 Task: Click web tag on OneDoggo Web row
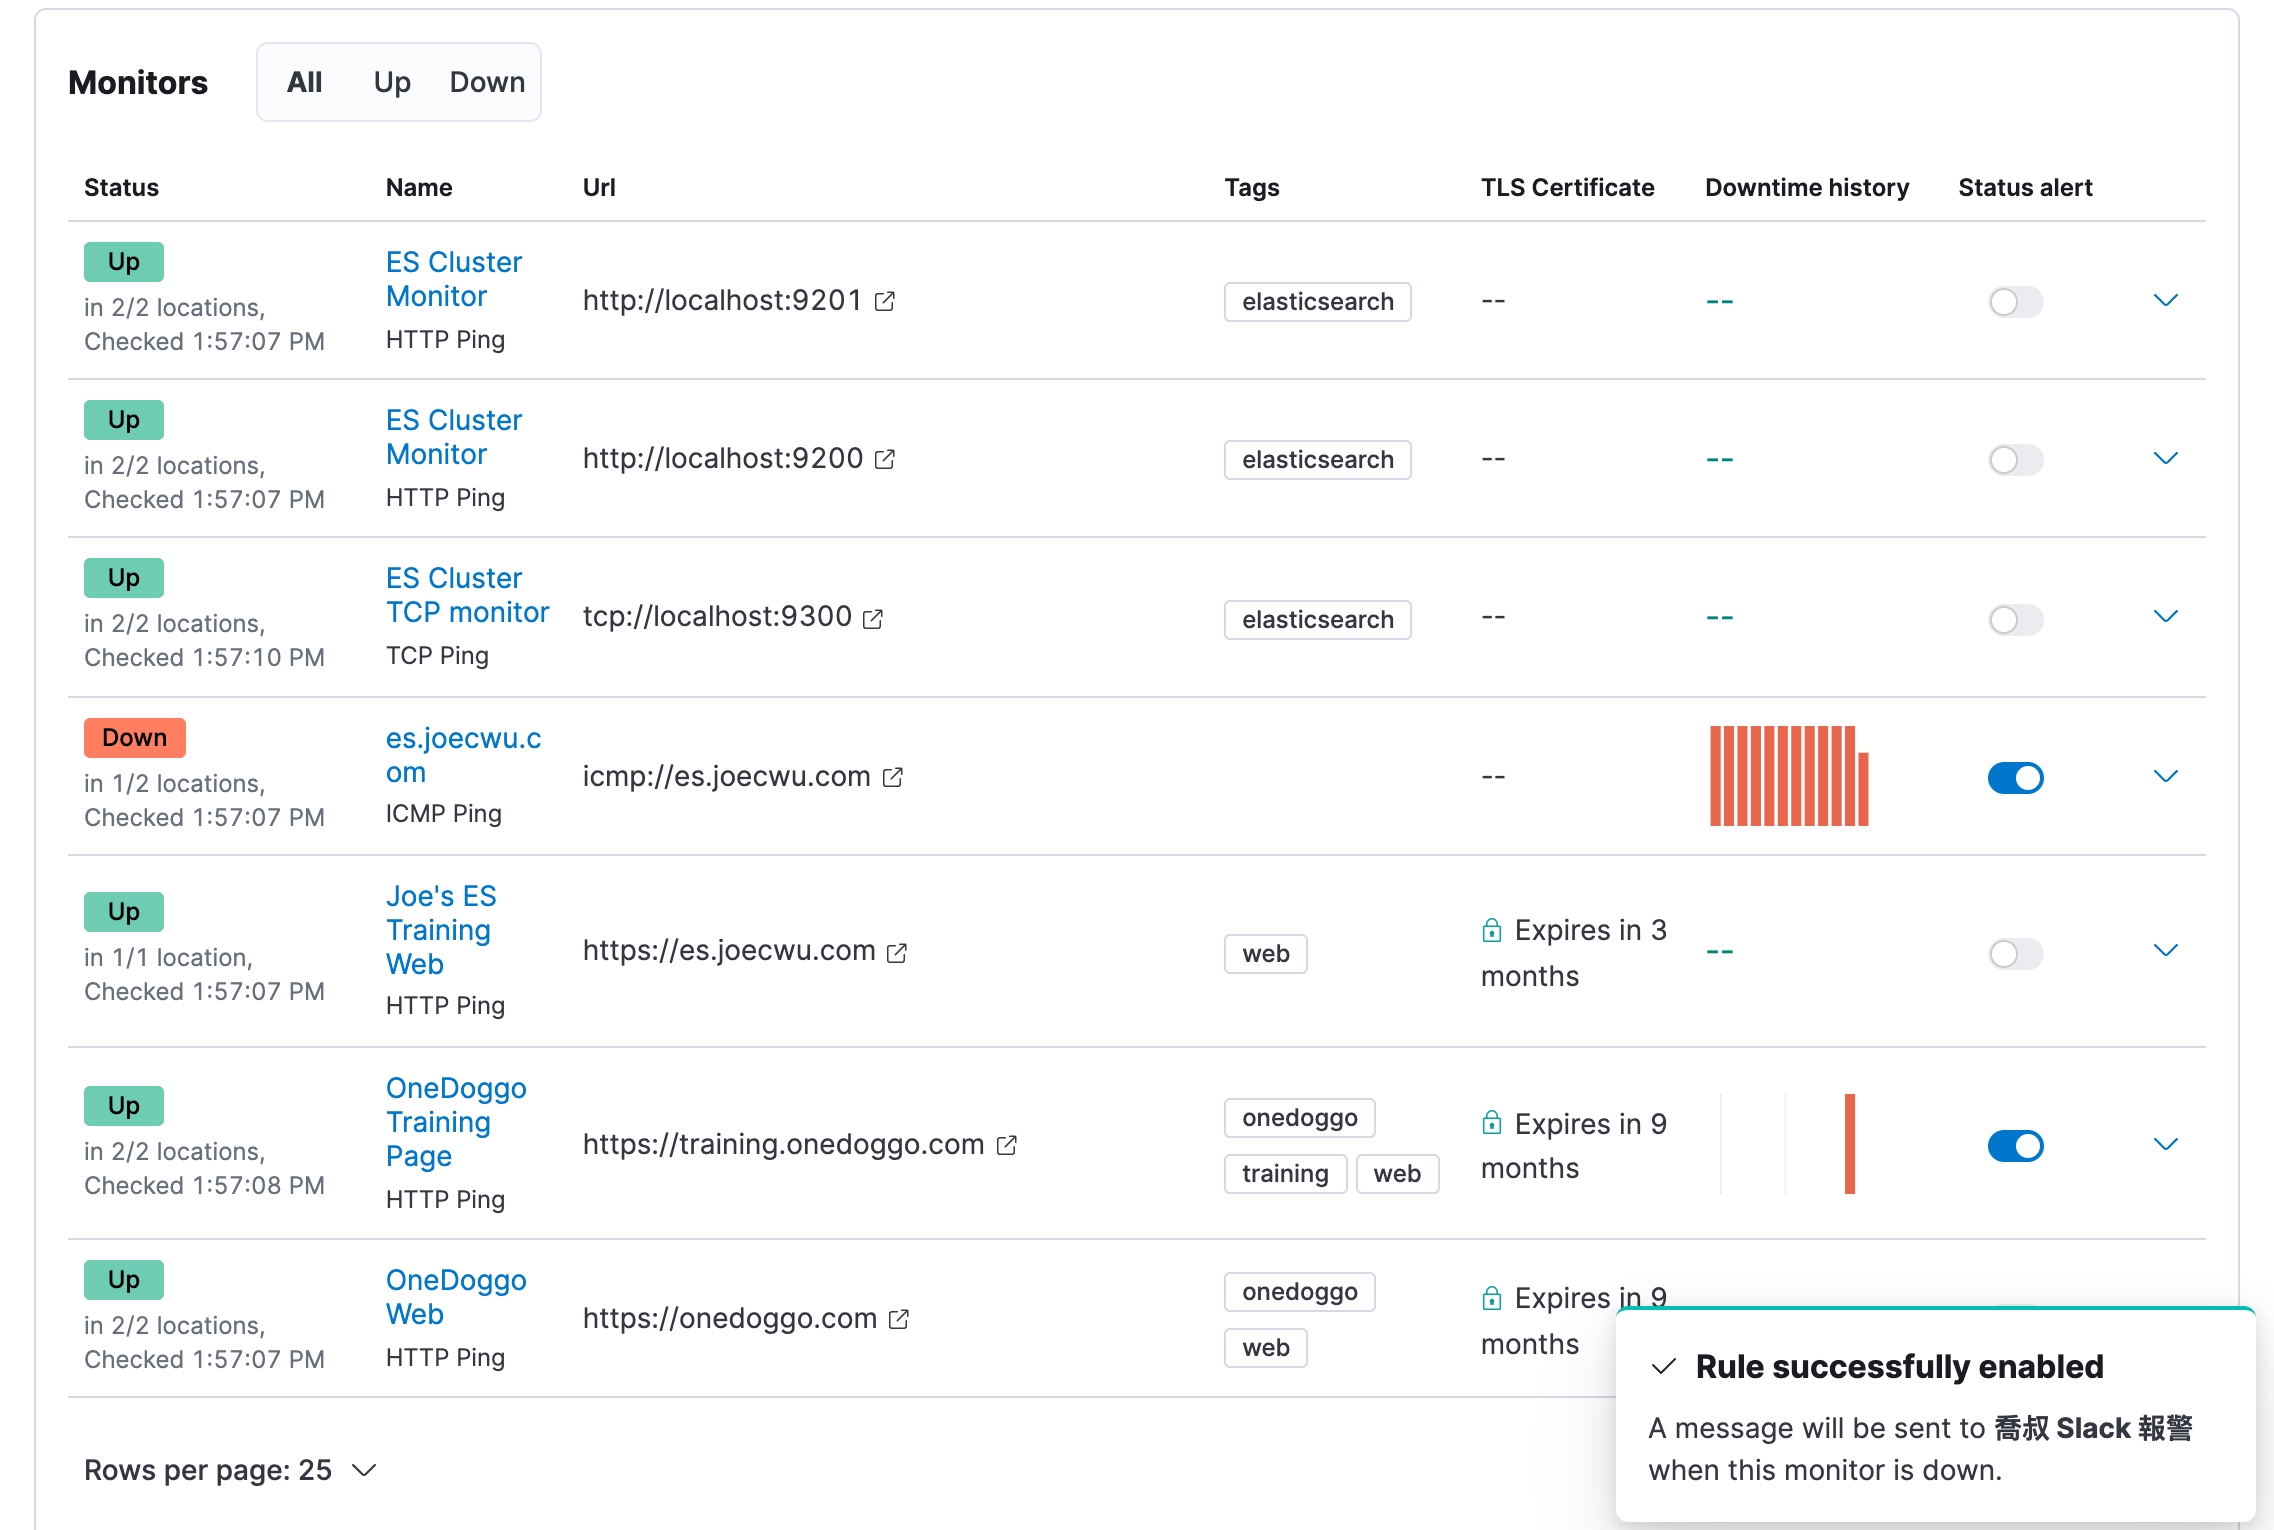pos(1265,1348)
